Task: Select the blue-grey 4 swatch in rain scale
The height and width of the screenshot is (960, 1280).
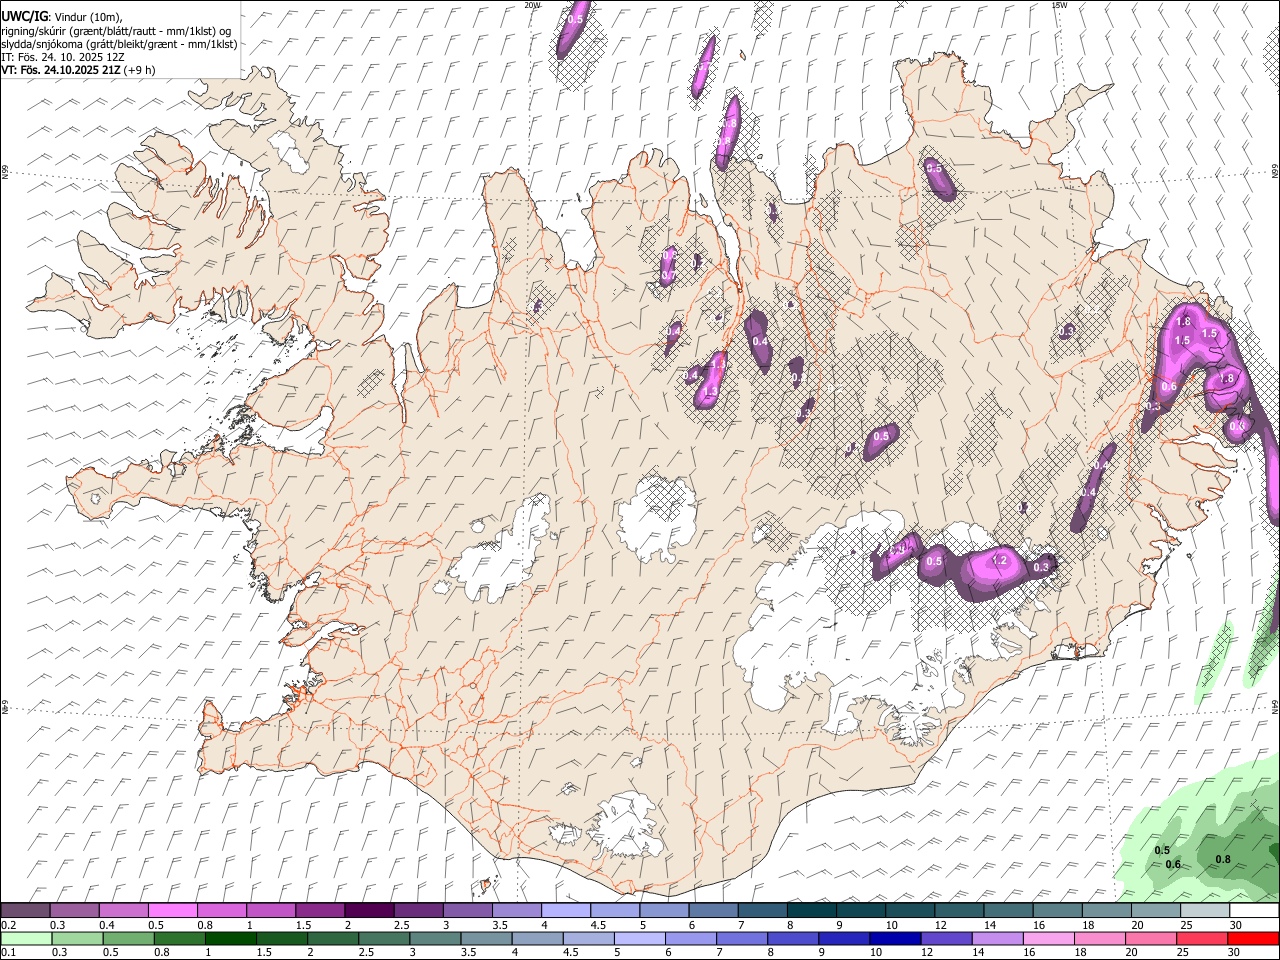Action: click(538, 938)
